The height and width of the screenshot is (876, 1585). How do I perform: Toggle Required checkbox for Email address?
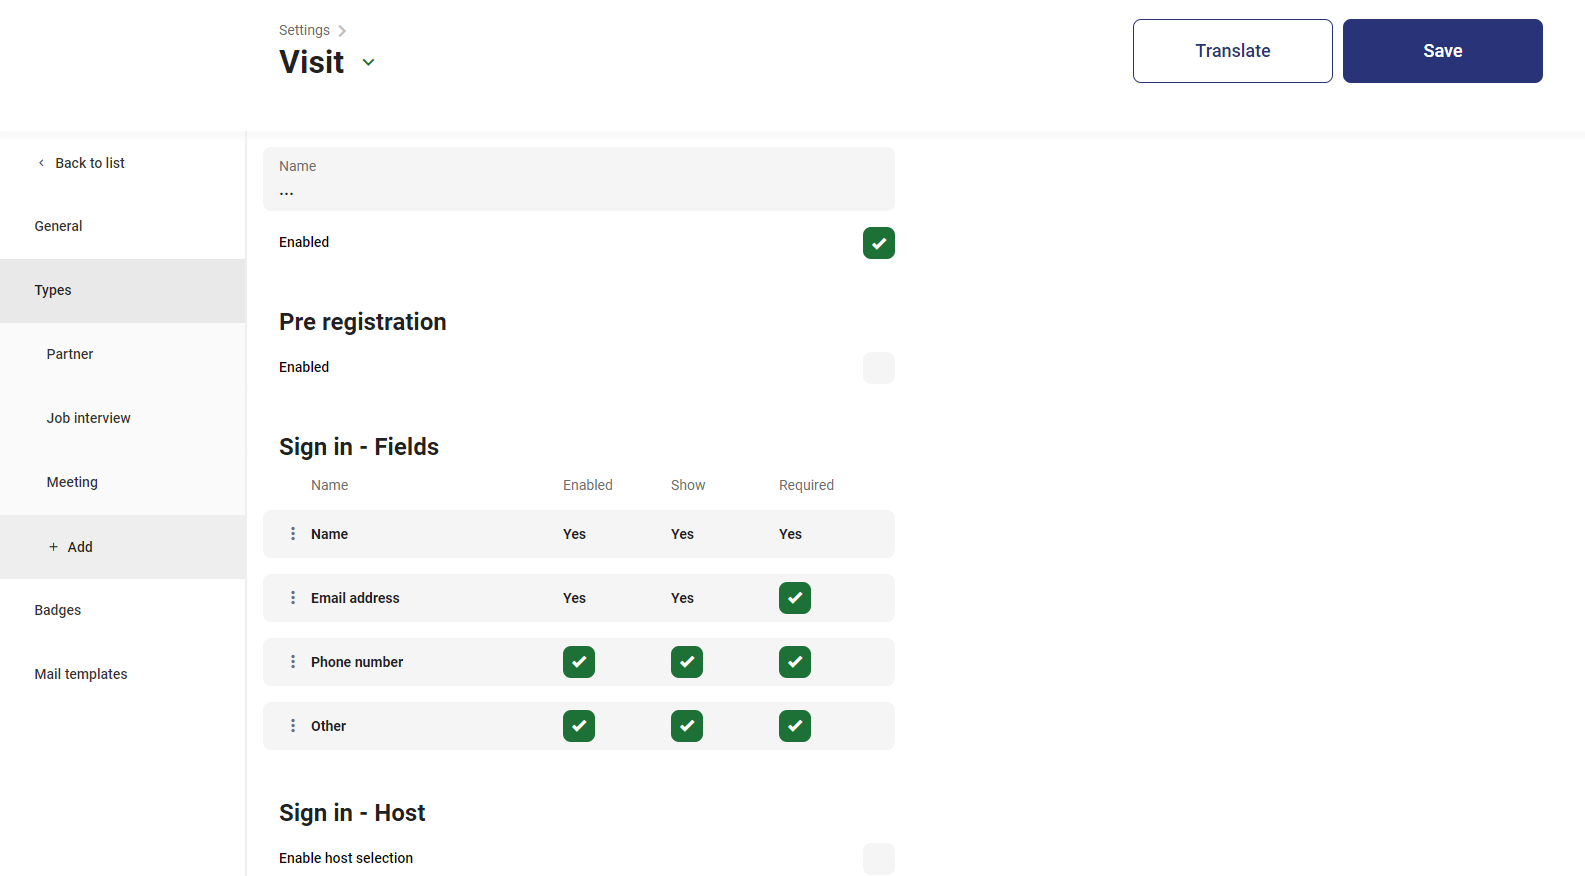pyautogui.click(x=794, y=598)
